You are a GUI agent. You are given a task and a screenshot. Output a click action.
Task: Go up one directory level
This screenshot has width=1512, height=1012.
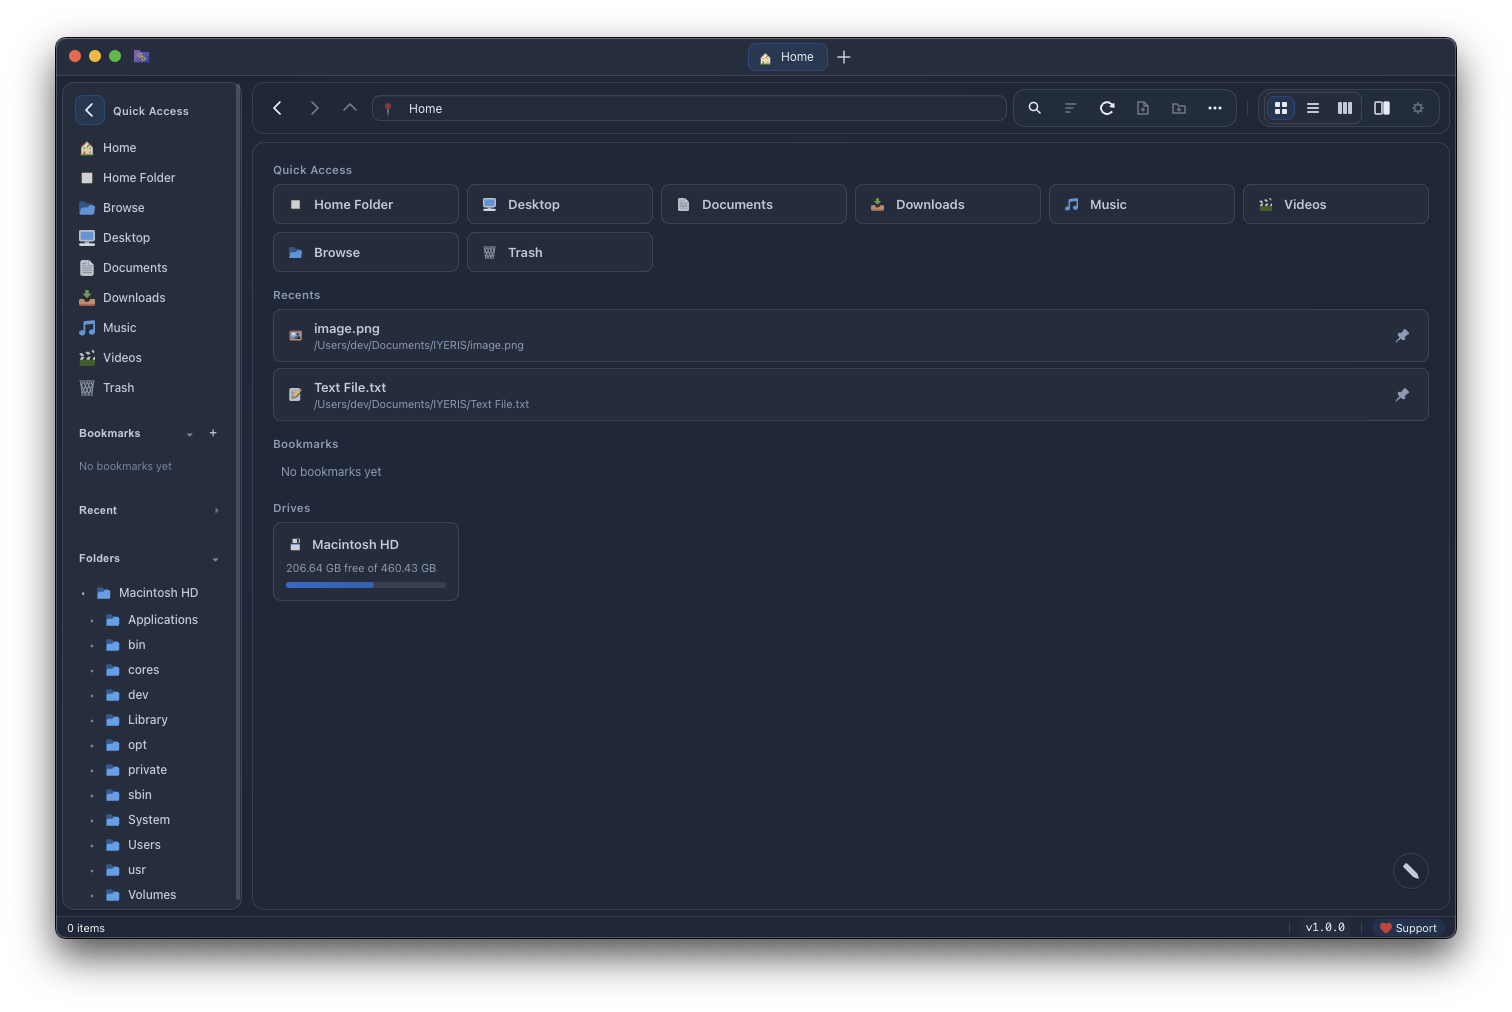pyautogui.click(x=350, y=108)
